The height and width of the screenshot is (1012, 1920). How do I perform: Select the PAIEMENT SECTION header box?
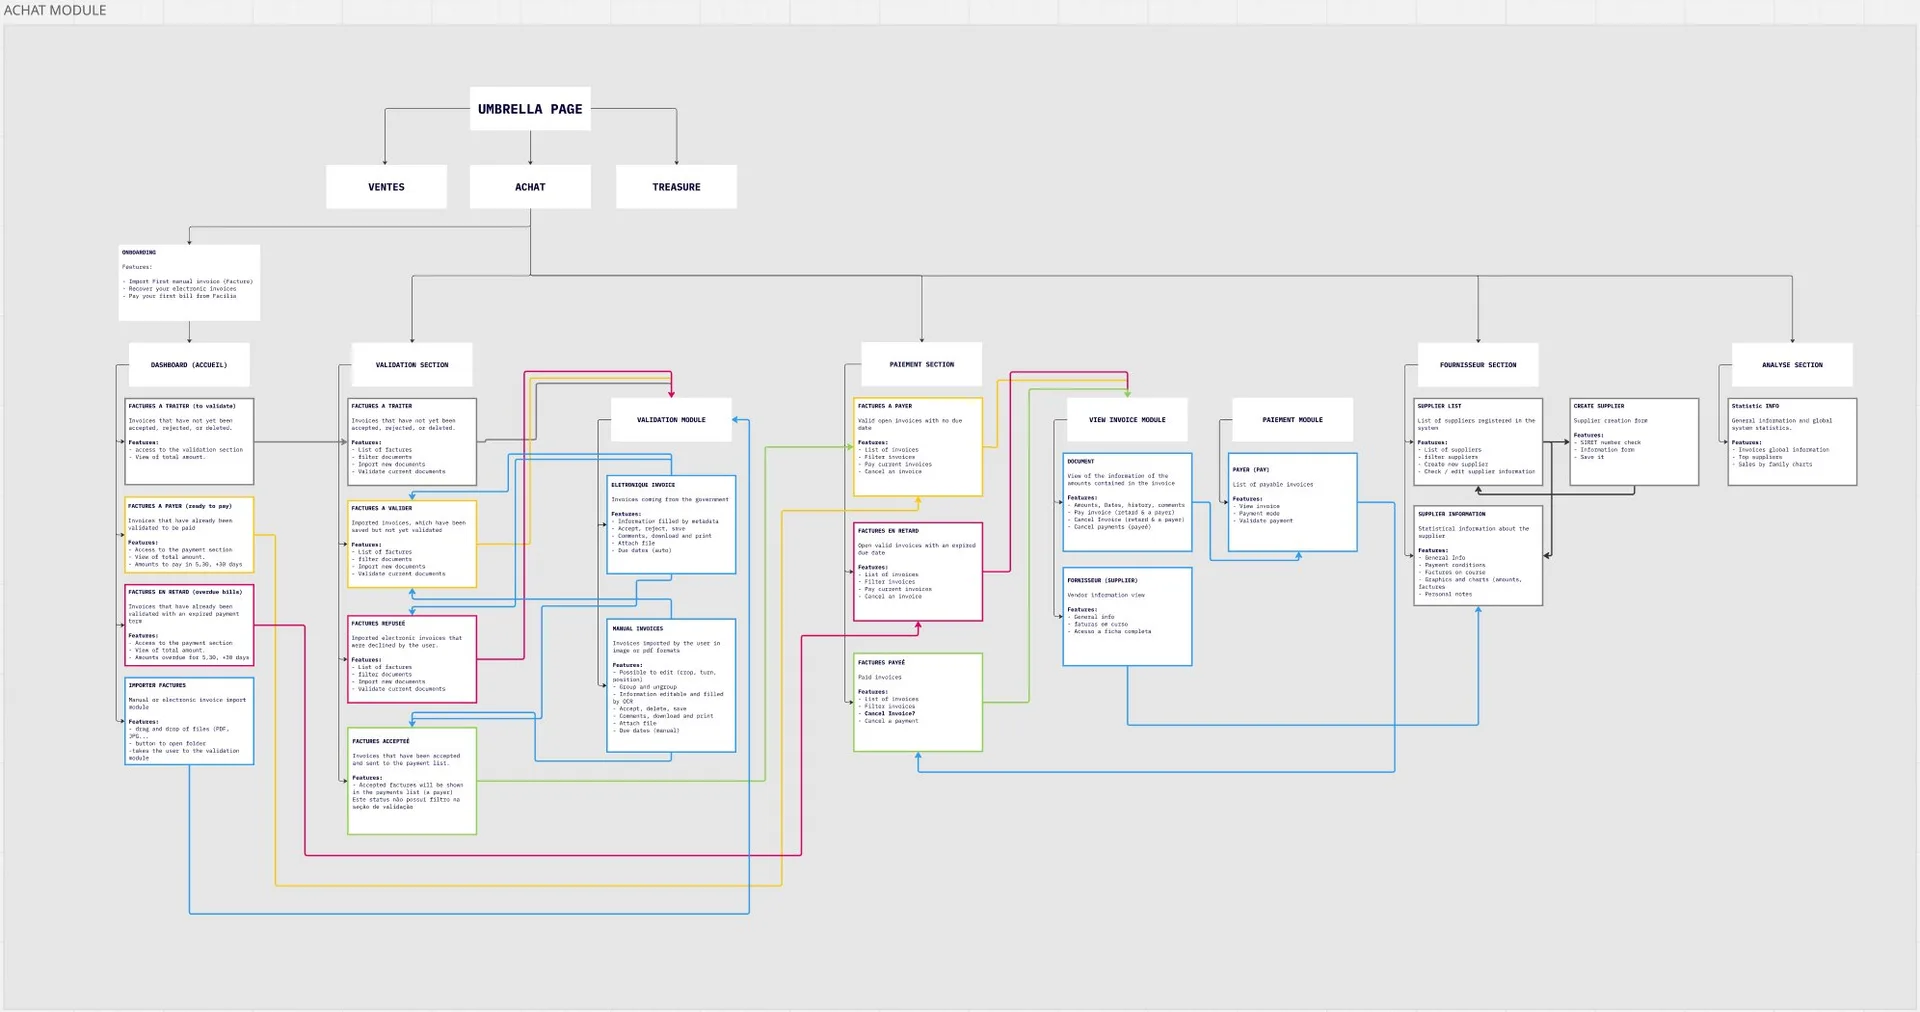click(x=922, y=364)
